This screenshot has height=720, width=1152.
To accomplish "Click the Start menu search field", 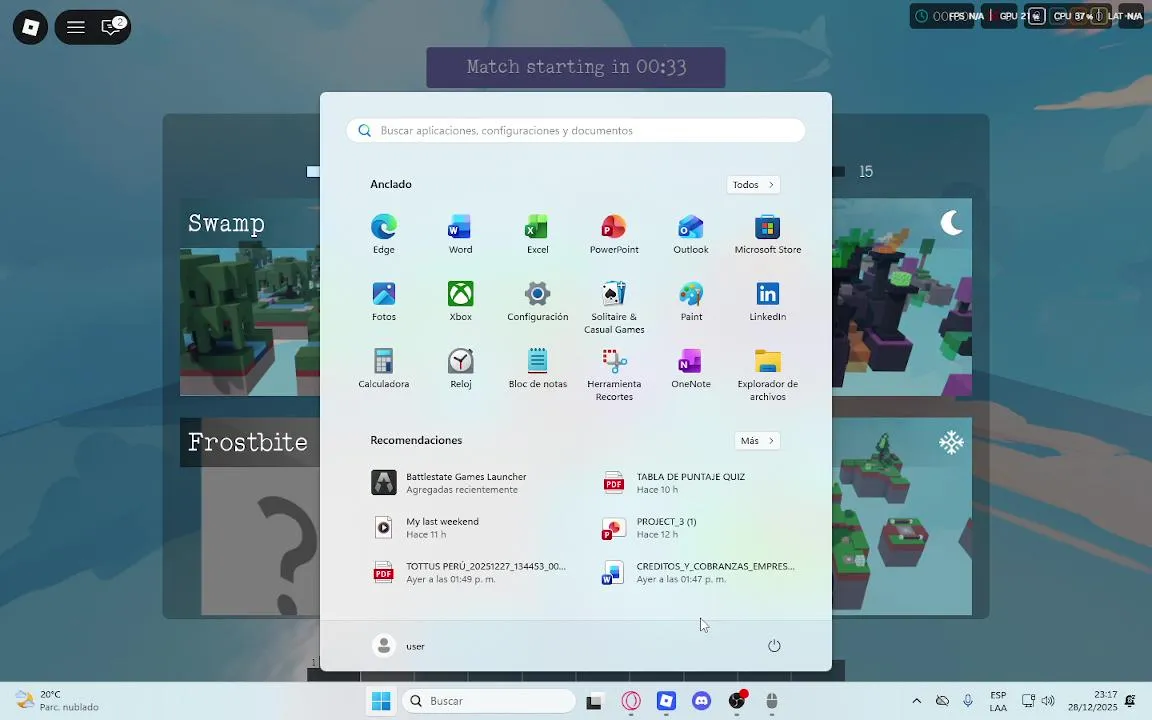I will click(576, 131).
